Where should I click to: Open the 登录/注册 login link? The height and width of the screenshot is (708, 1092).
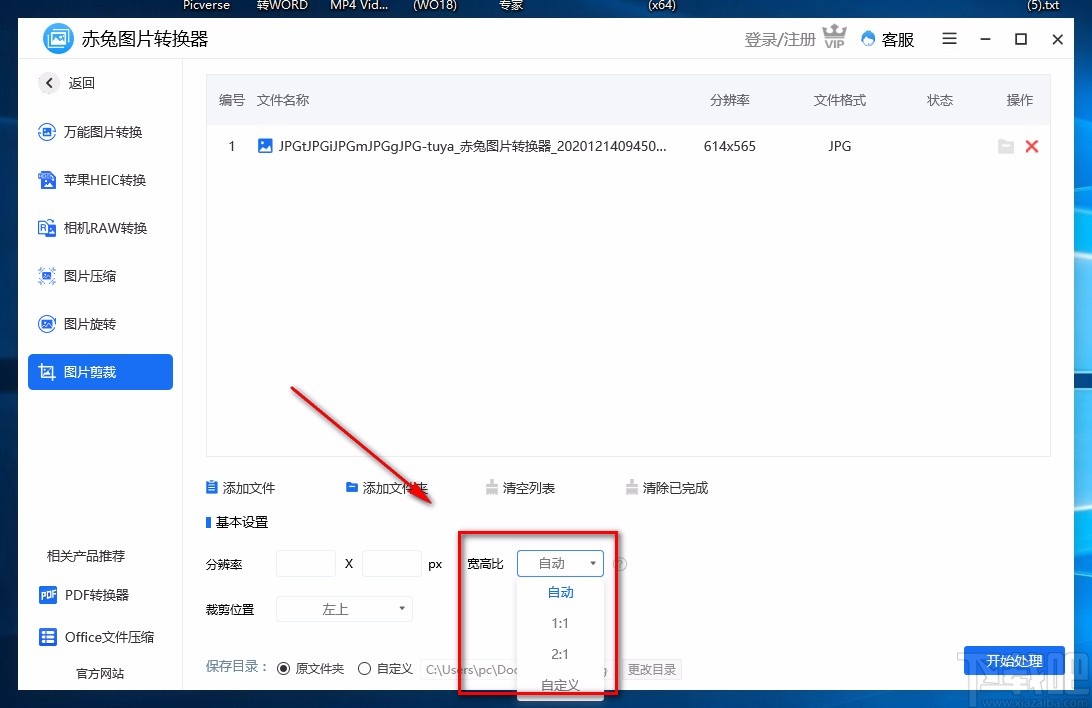point(779,39)
